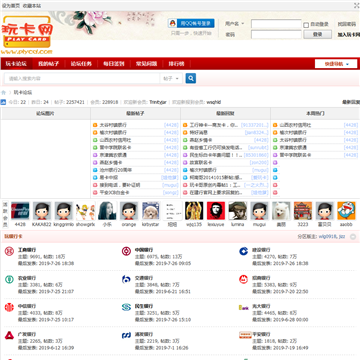
Task: Open the 快捷导航 quick navigation dropdown
Action: (x=336, y=64)
